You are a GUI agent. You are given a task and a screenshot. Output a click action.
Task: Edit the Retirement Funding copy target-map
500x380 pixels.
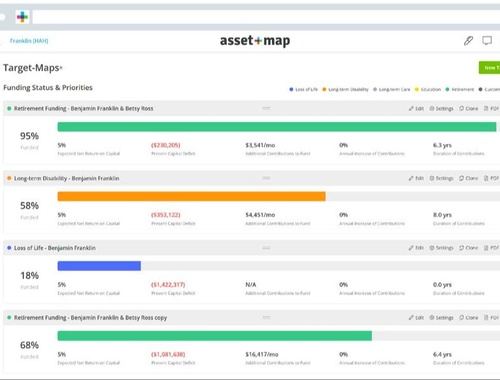click(416, 318)
